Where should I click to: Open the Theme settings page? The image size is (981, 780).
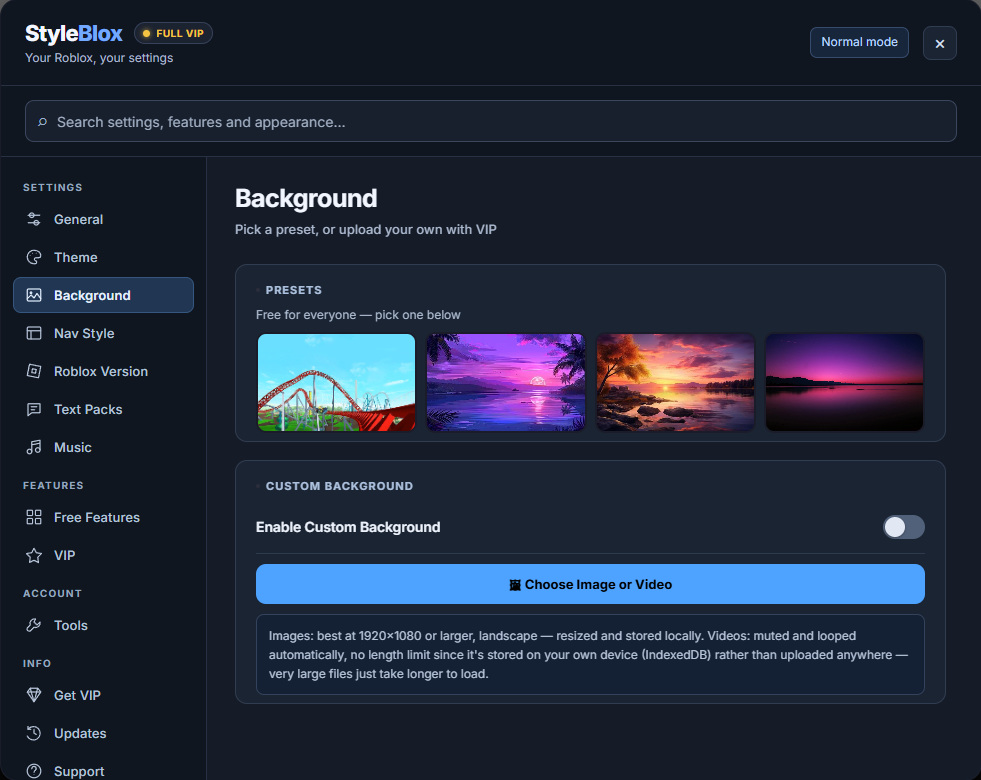coord(103,257)
